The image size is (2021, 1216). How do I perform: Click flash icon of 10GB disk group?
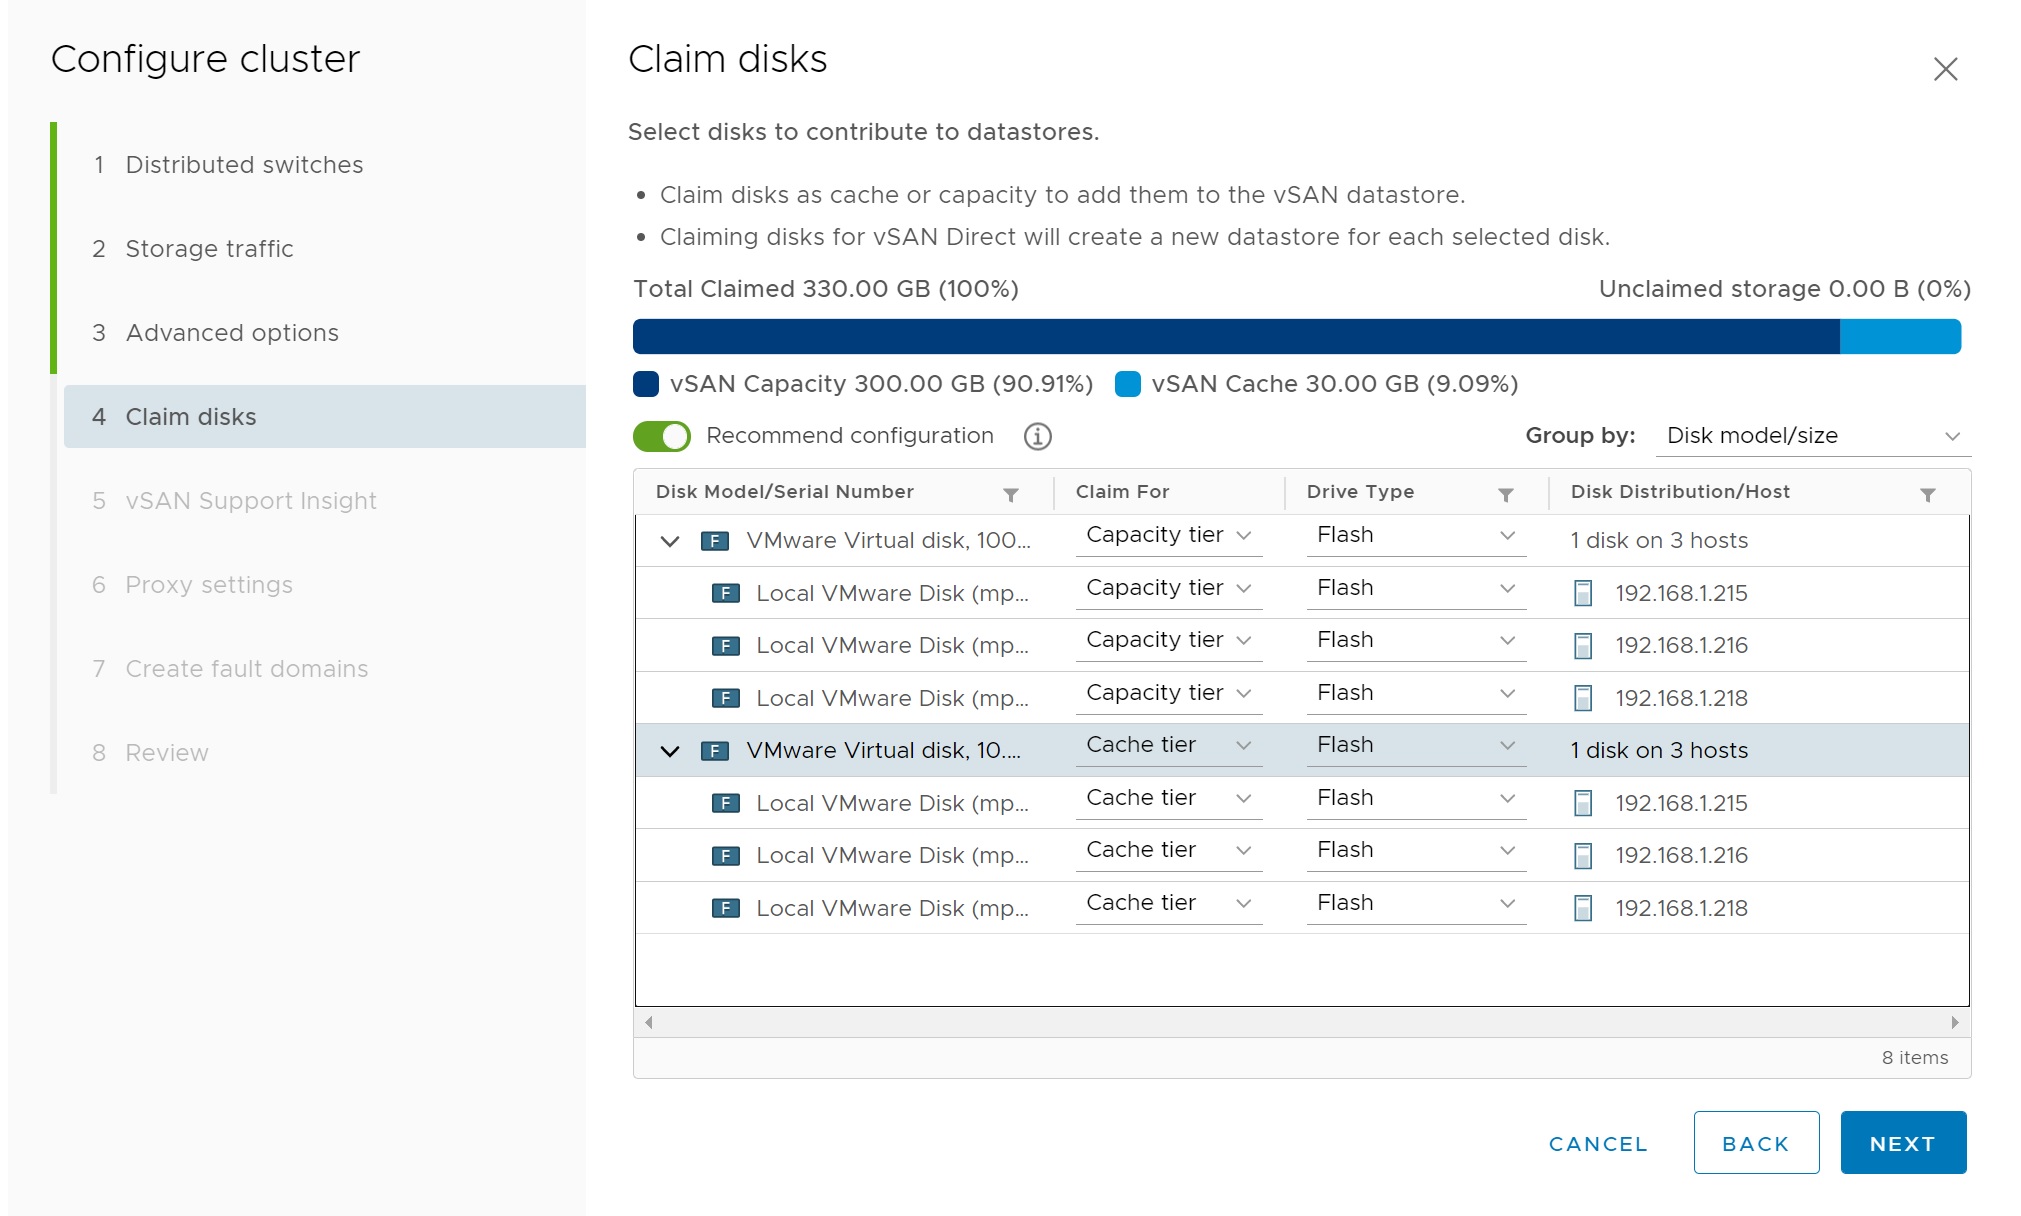pos(714,751)
